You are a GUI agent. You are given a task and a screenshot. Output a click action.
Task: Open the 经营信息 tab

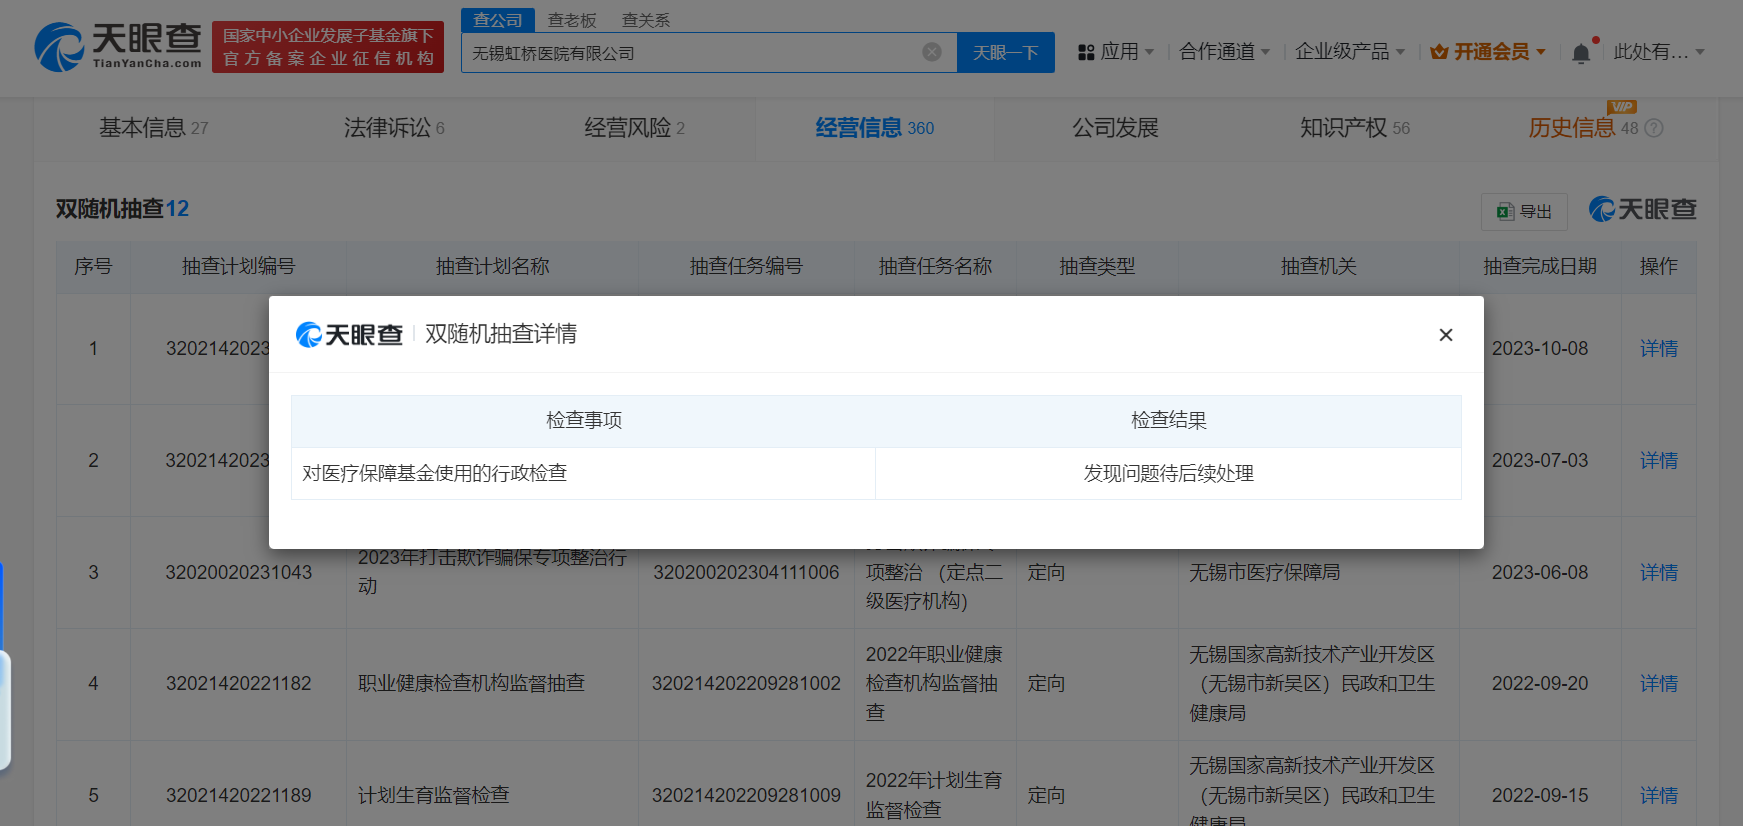(x=875, y=128)
